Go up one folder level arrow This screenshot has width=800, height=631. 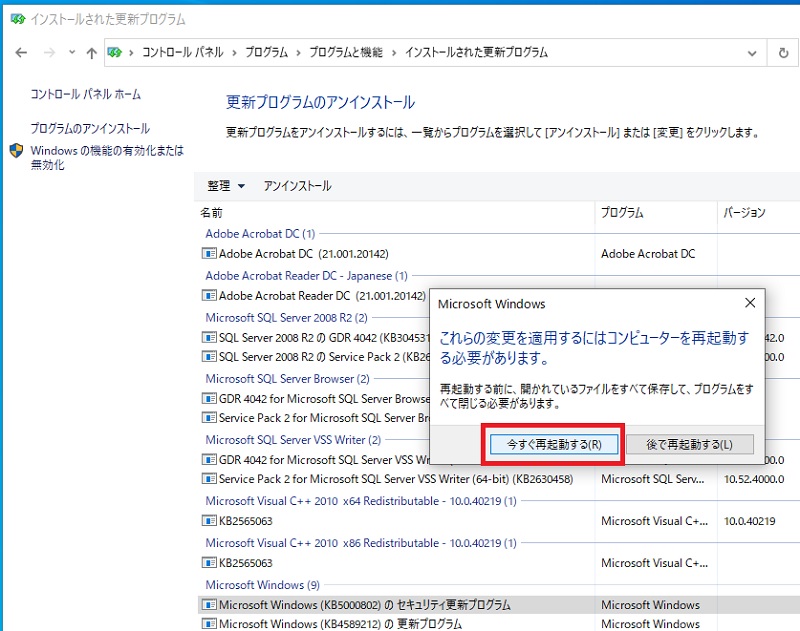point(92,53)
